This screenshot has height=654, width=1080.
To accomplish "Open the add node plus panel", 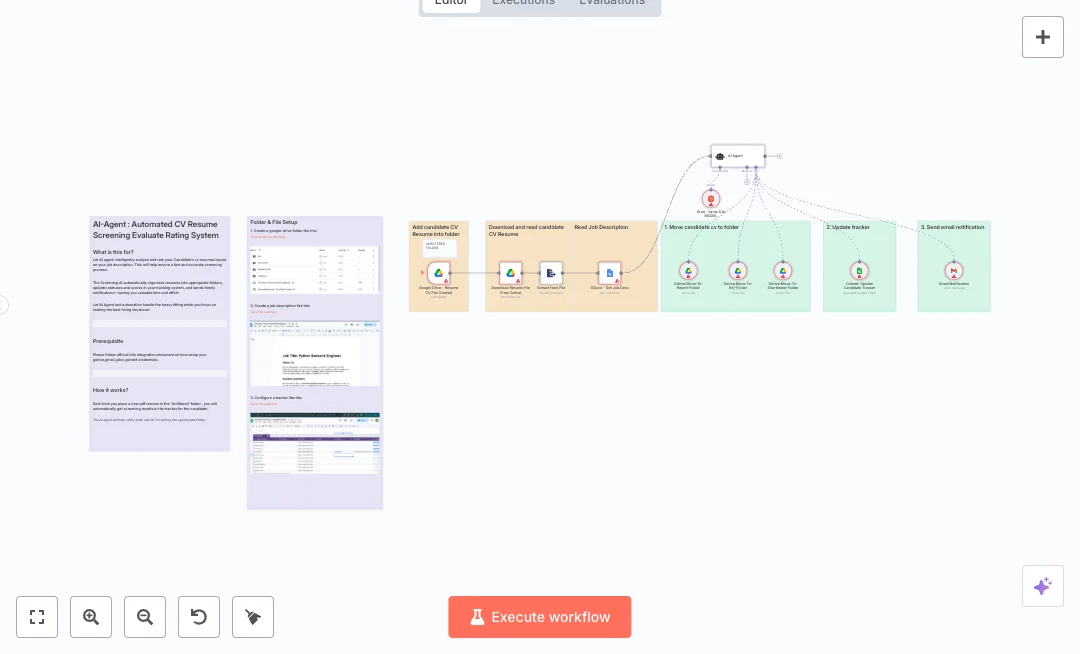I will tap(1042, 37).
